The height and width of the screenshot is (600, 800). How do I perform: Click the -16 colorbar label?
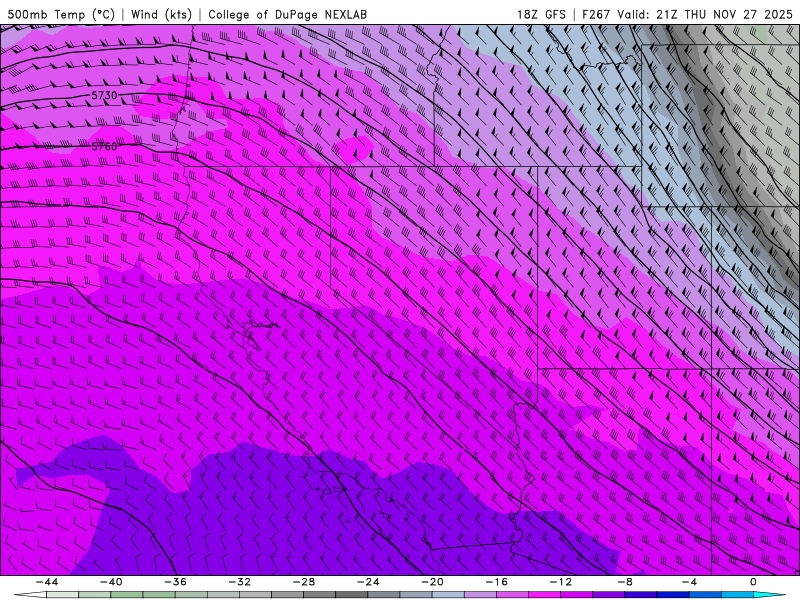point(497,582)
